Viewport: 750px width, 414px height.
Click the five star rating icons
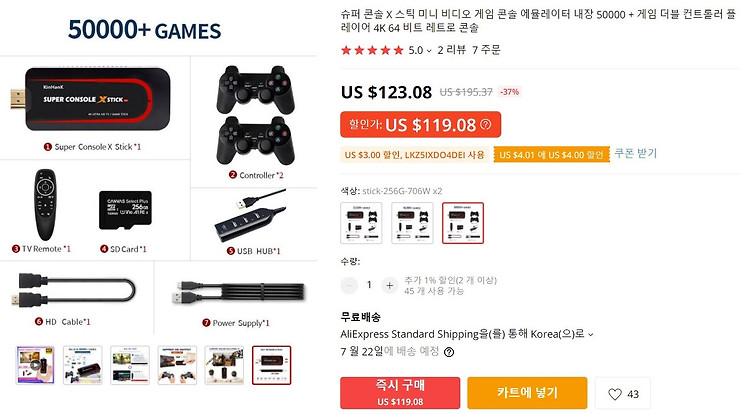click(x=372, y=50)
